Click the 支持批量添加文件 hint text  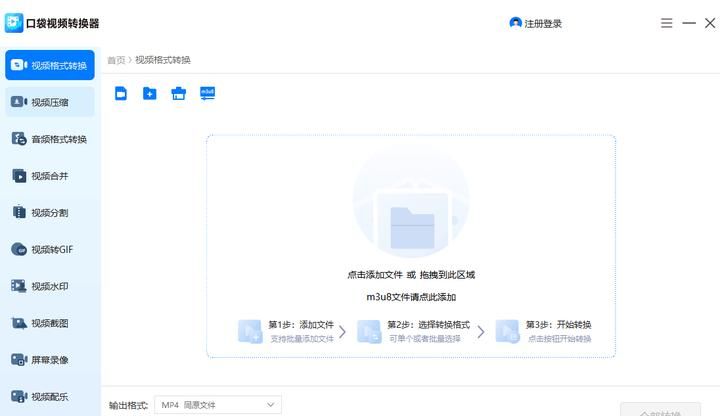coord(302,339)
